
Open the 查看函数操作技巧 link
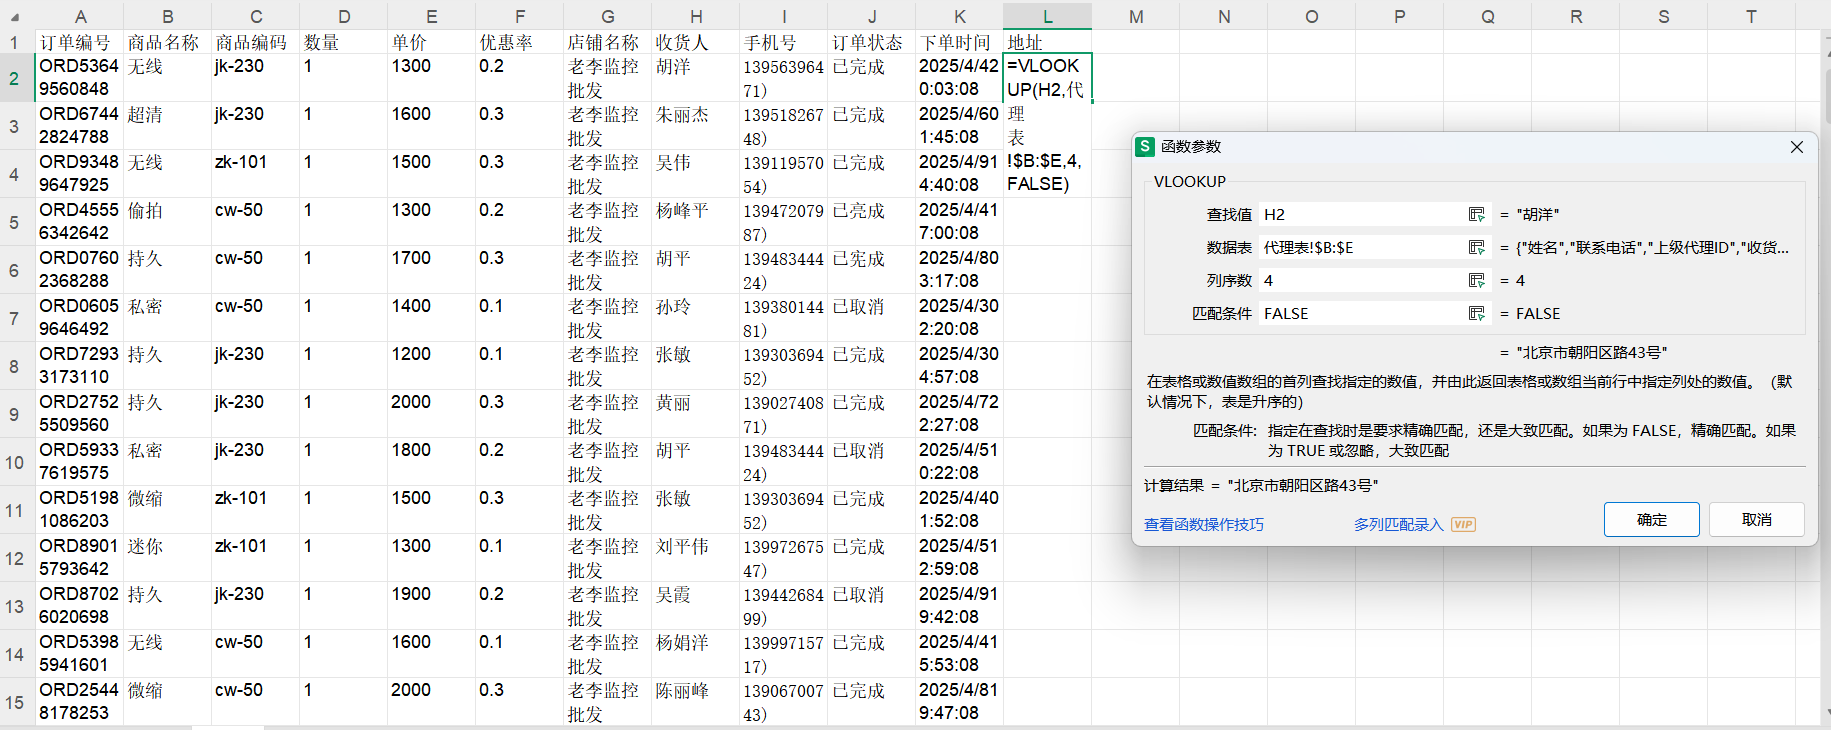coord(1203,525)
